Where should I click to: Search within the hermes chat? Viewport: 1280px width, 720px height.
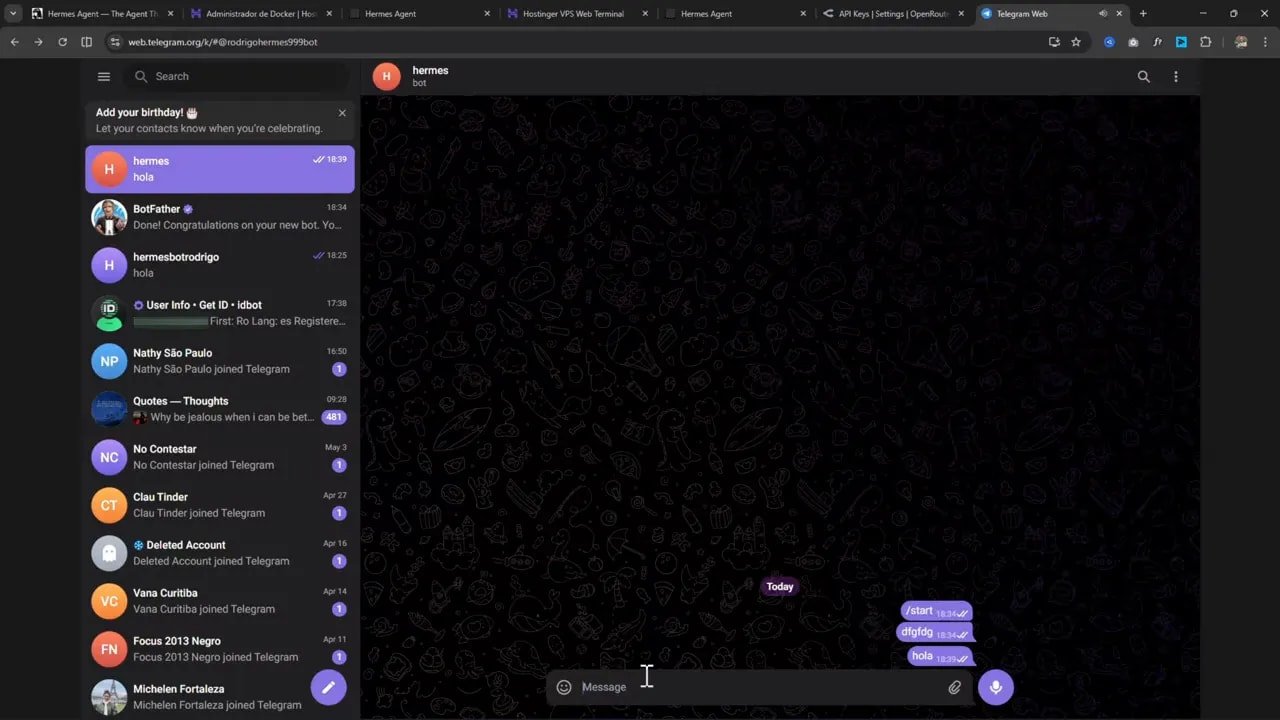tap(1144, 76)
